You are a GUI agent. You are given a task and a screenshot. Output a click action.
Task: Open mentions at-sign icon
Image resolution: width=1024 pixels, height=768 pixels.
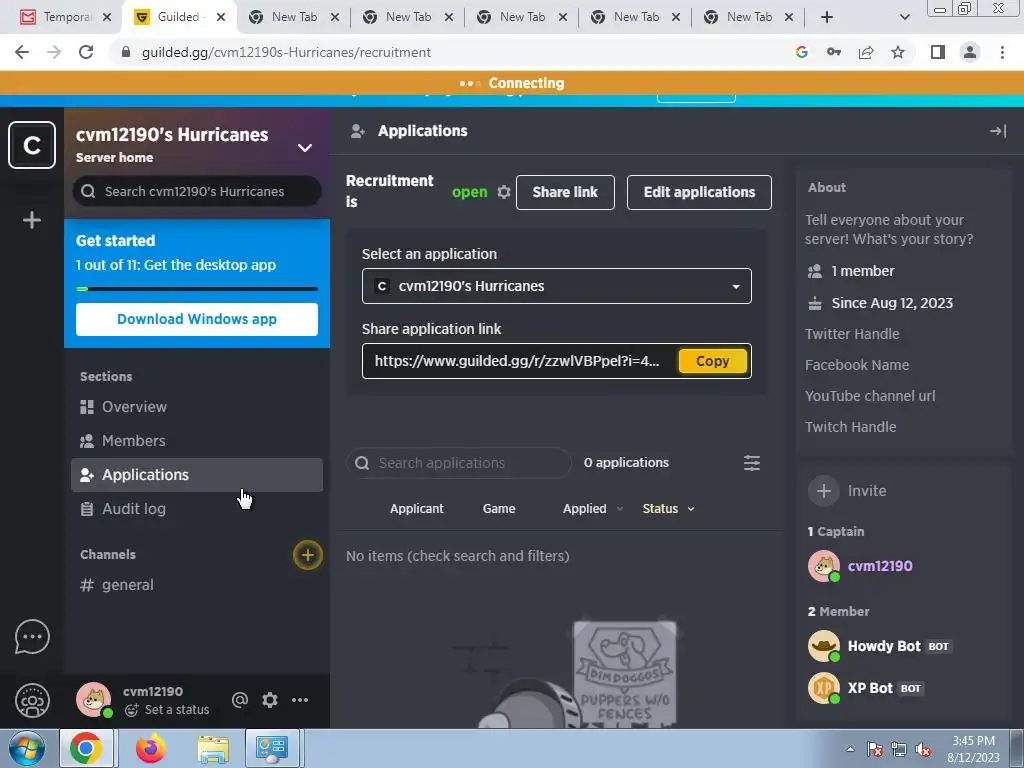[x=240, y=700]
